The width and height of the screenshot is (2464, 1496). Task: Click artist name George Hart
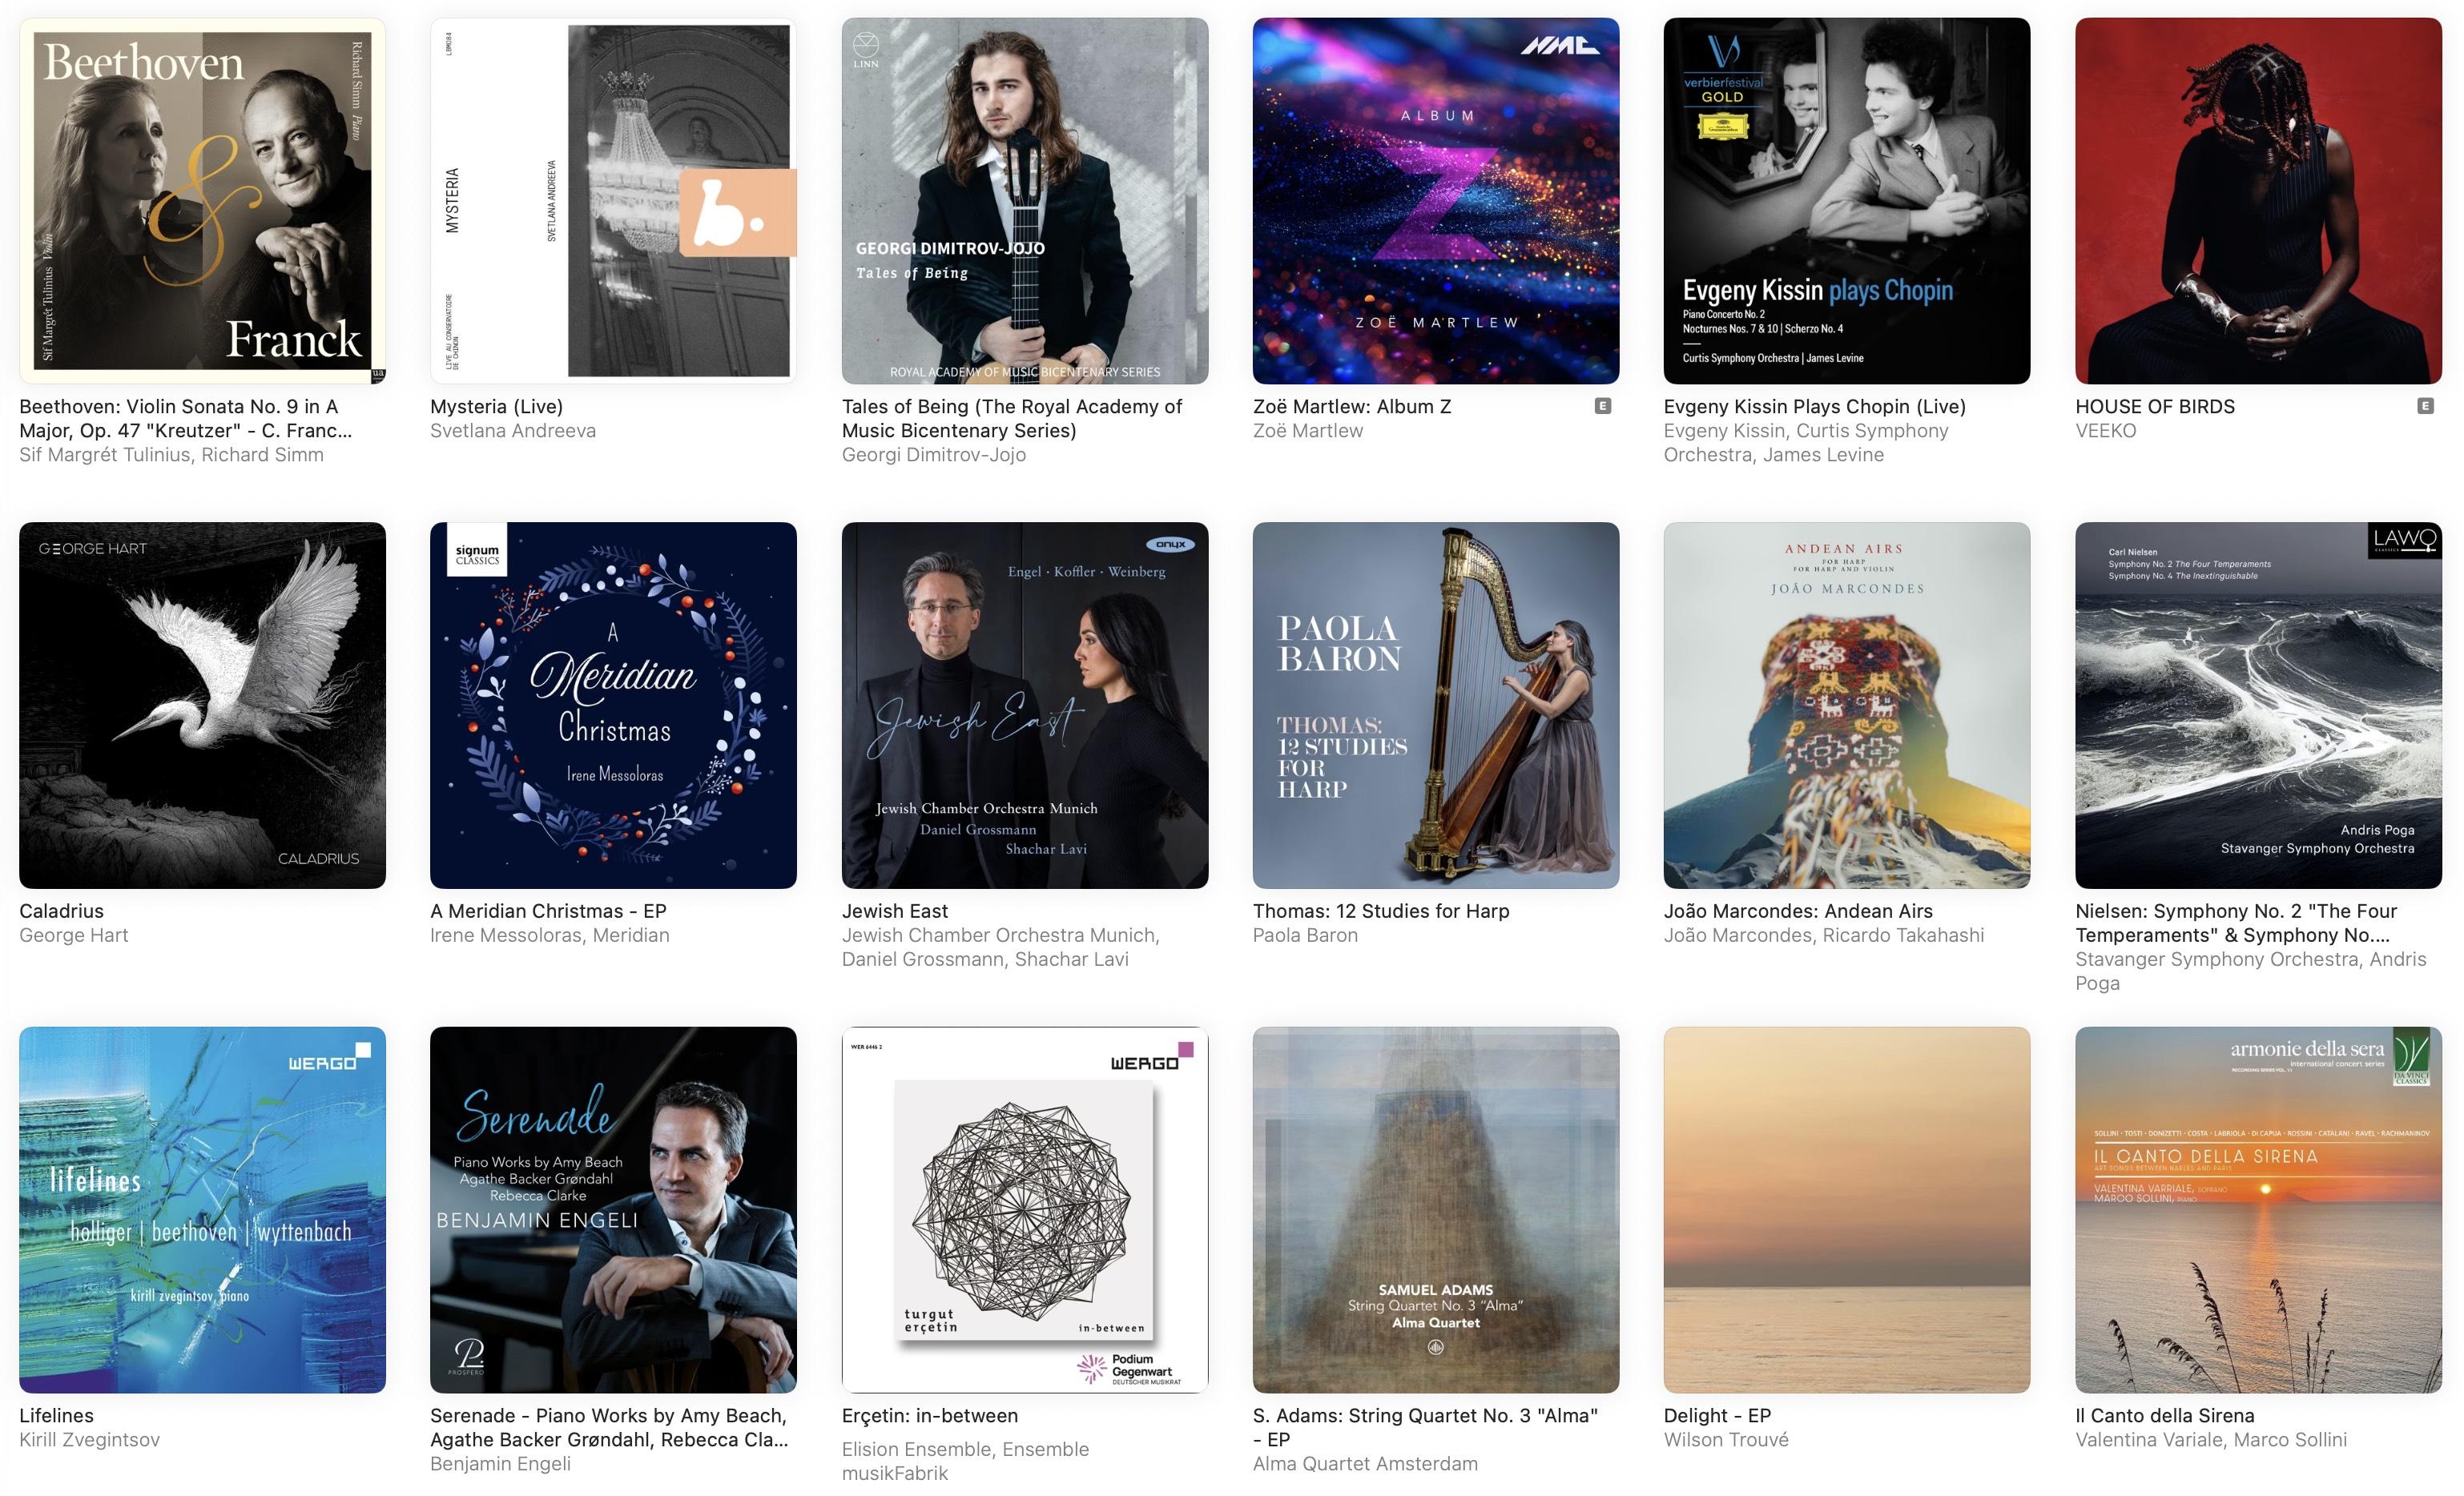[x=74, y=935]
